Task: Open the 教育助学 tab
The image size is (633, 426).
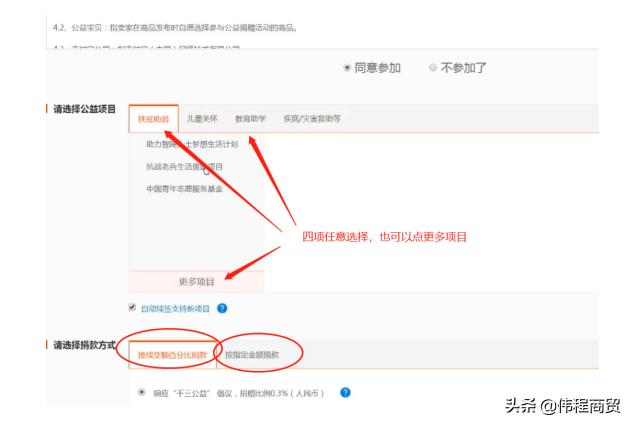Action: (x=250, y=119)
